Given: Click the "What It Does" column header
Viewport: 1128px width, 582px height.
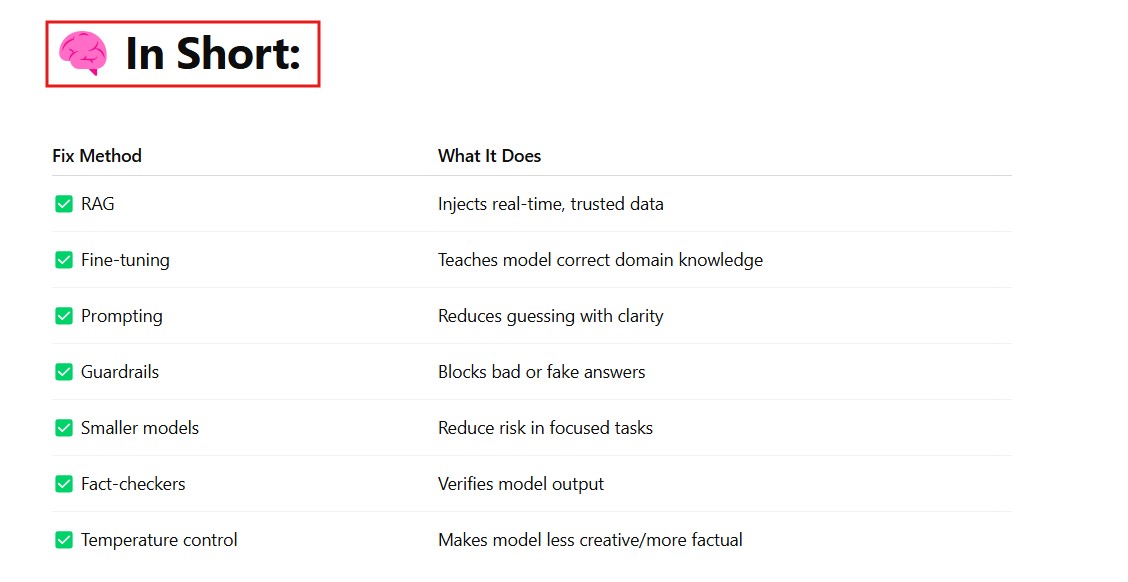Looking at the screenshot, I should click(x=489, y=156).
